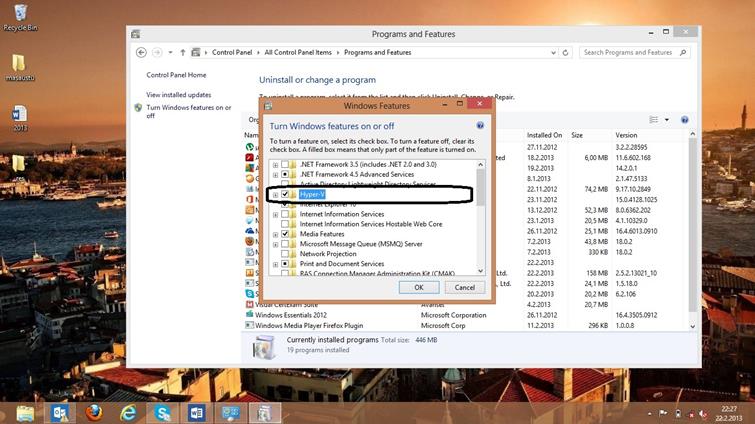This screenshot has width=755, height=424.
Task: Enable IIS Hostable Web Core checkbox
Action: (x=285, y=224)
